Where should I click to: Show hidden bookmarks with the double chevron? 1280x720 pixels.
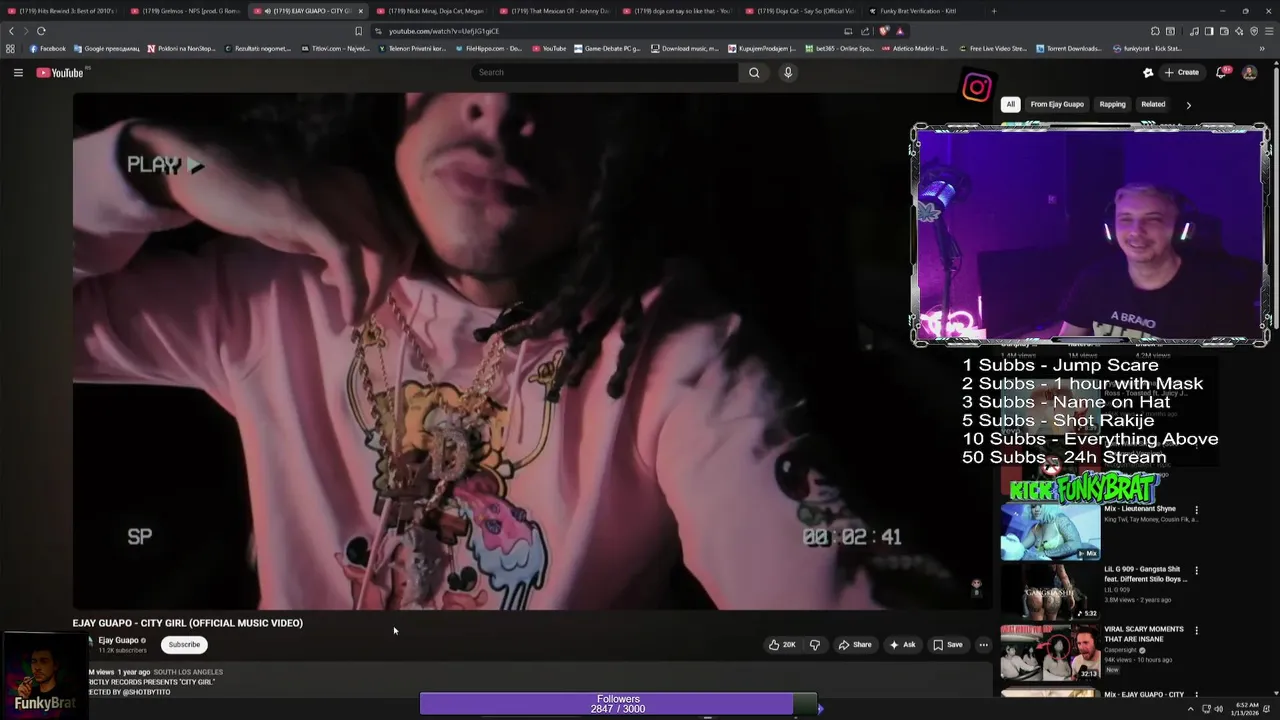click(1262, 48)
